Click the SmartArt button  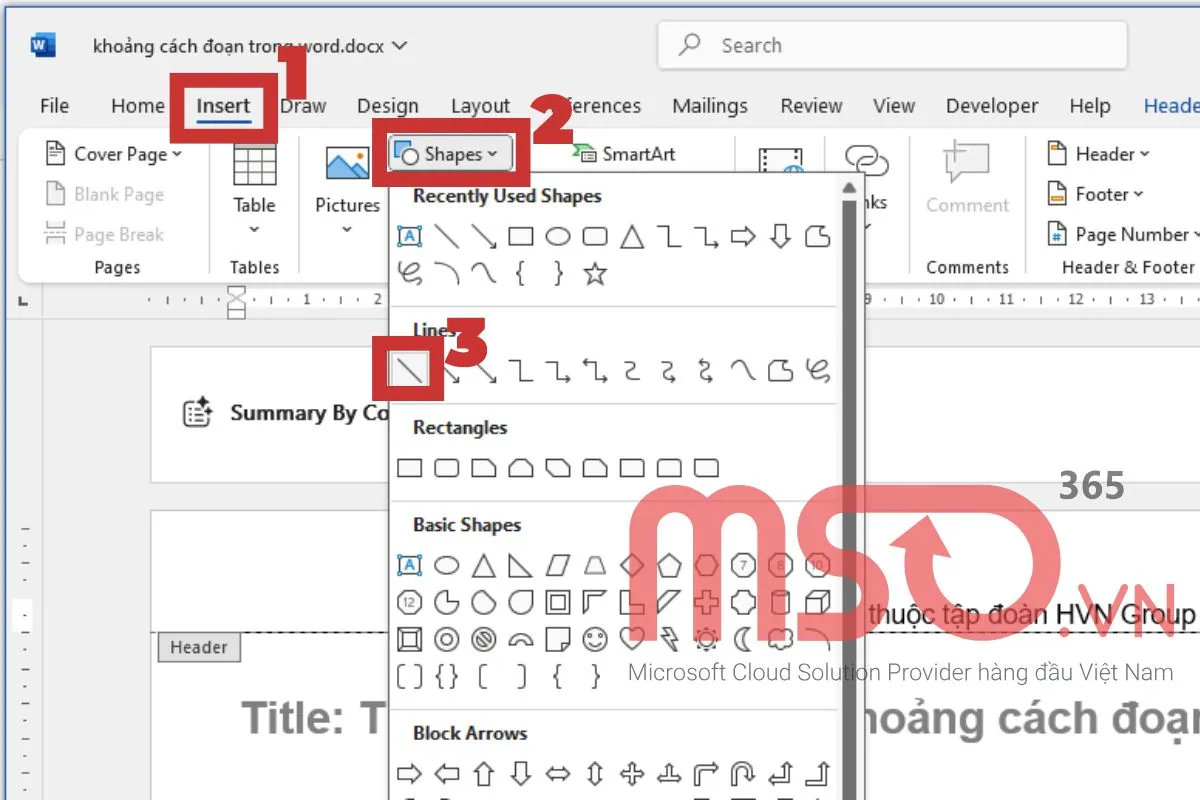(x=625, y=154)
